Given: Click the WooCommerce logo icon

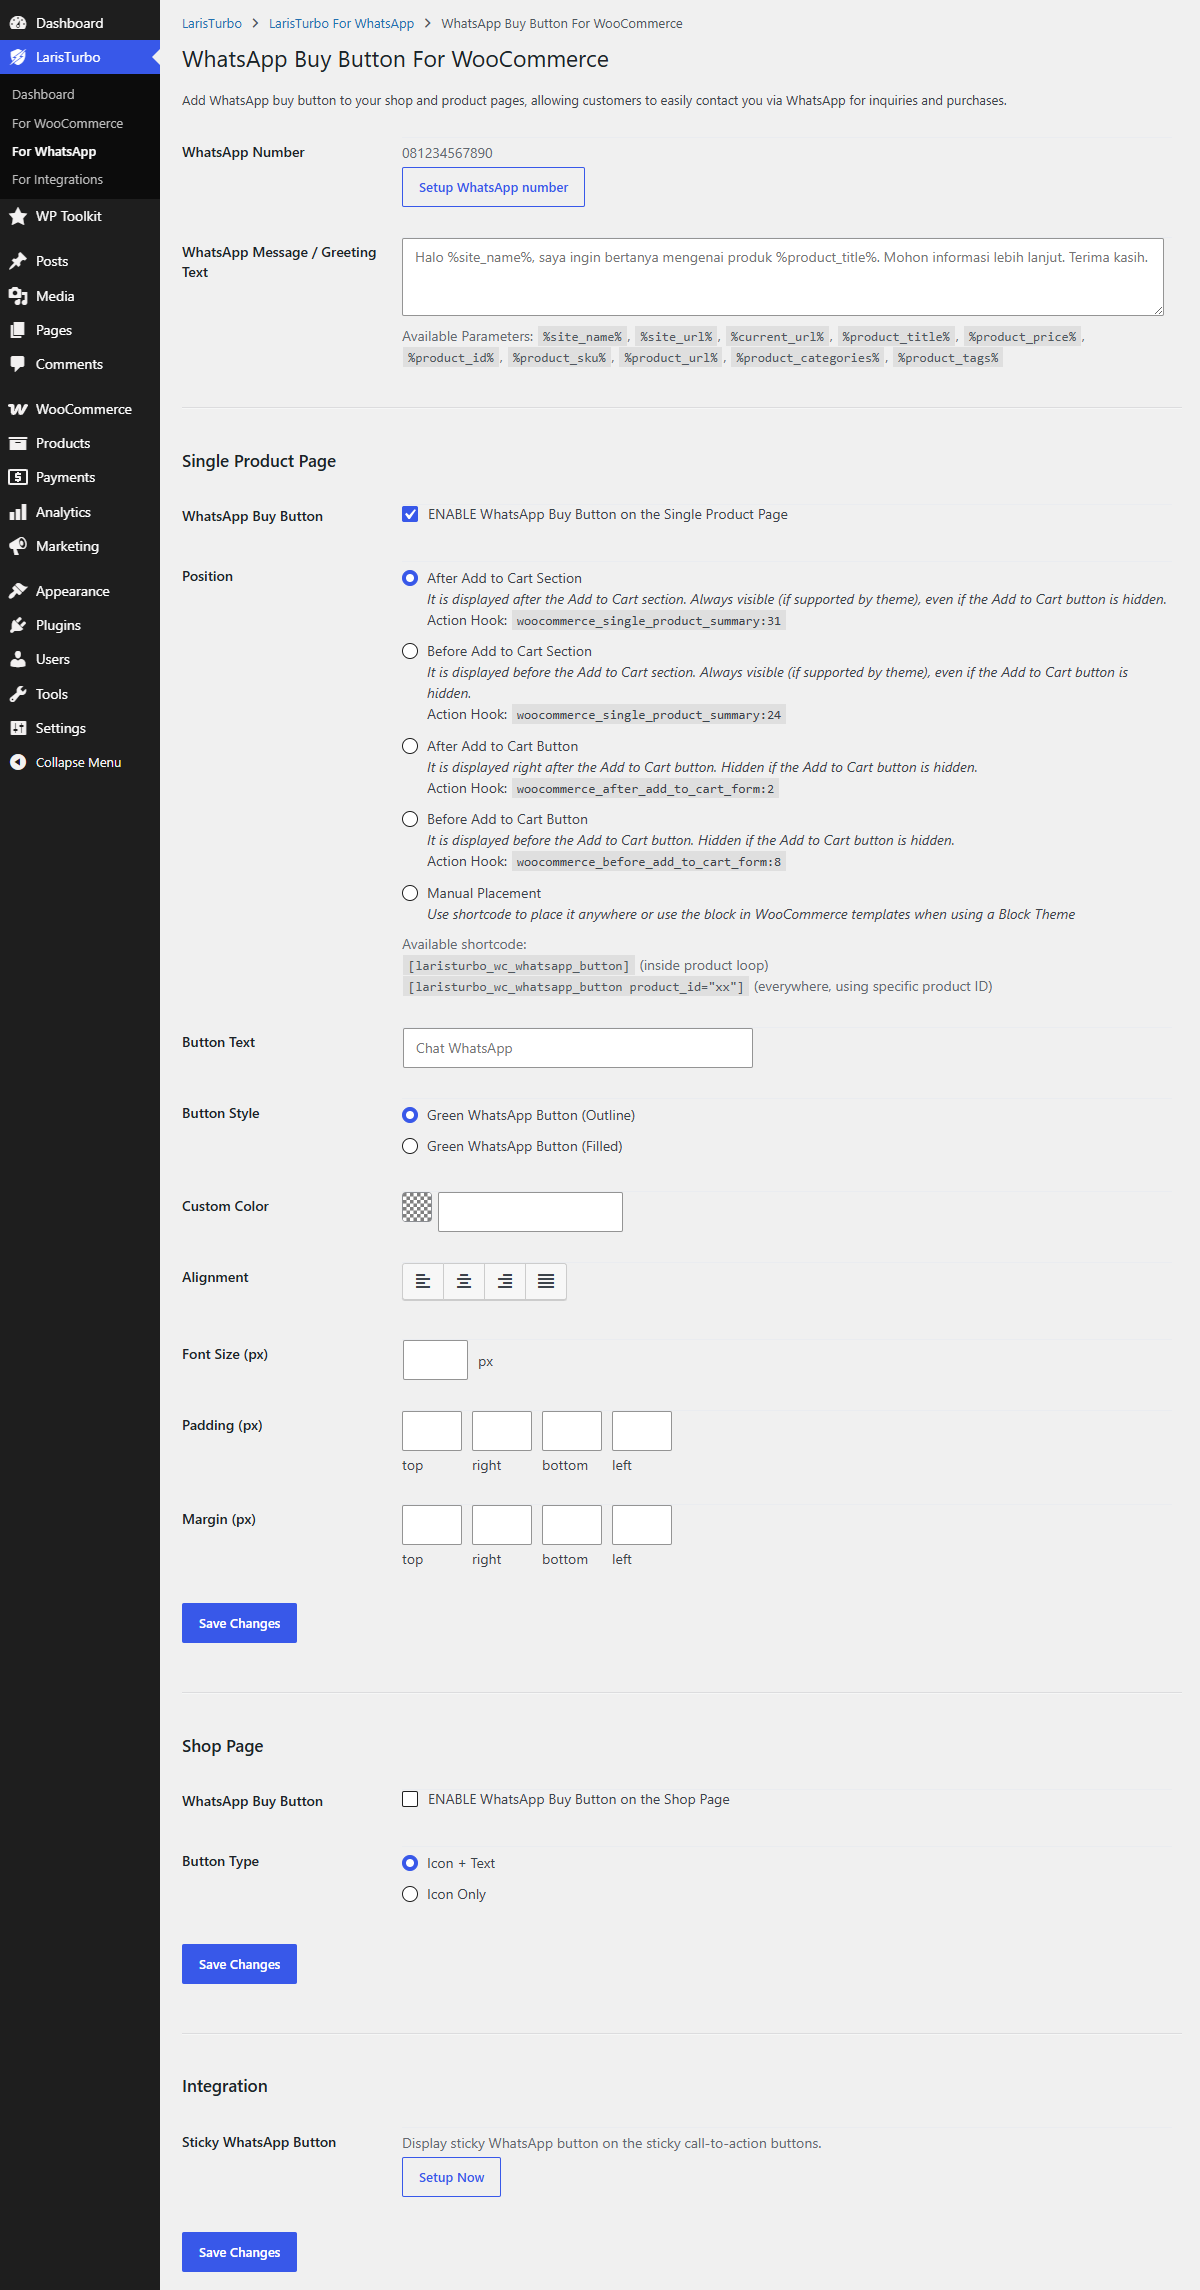Looking at the screenshot, I should [x=18, y=409].
